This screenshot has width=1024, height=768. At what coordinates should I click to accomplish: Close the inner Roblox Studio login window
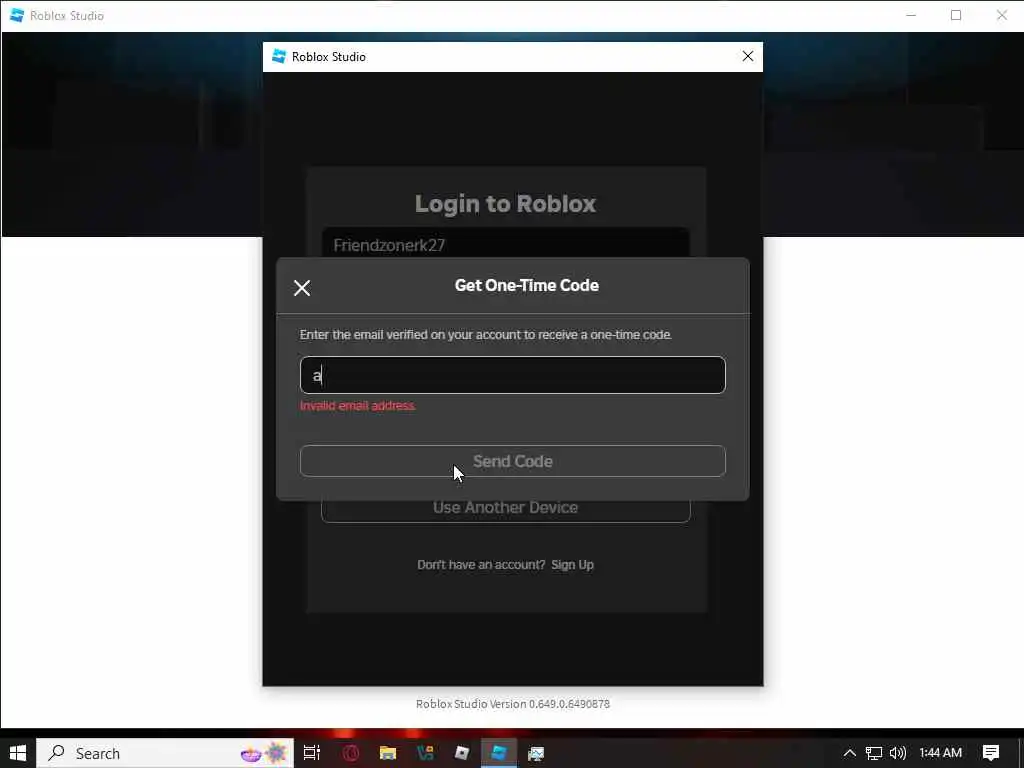pyautogui.click(x=748, y=57)
